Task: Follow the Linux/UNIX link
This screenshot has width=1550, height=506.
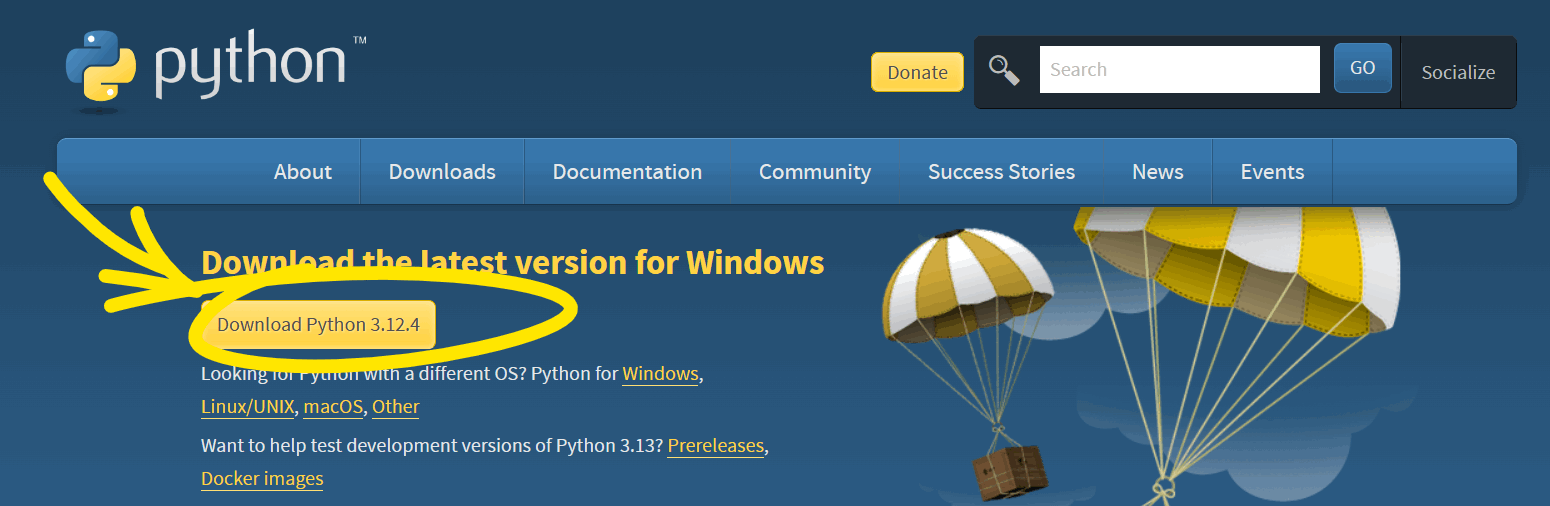Action: (248, 407)
